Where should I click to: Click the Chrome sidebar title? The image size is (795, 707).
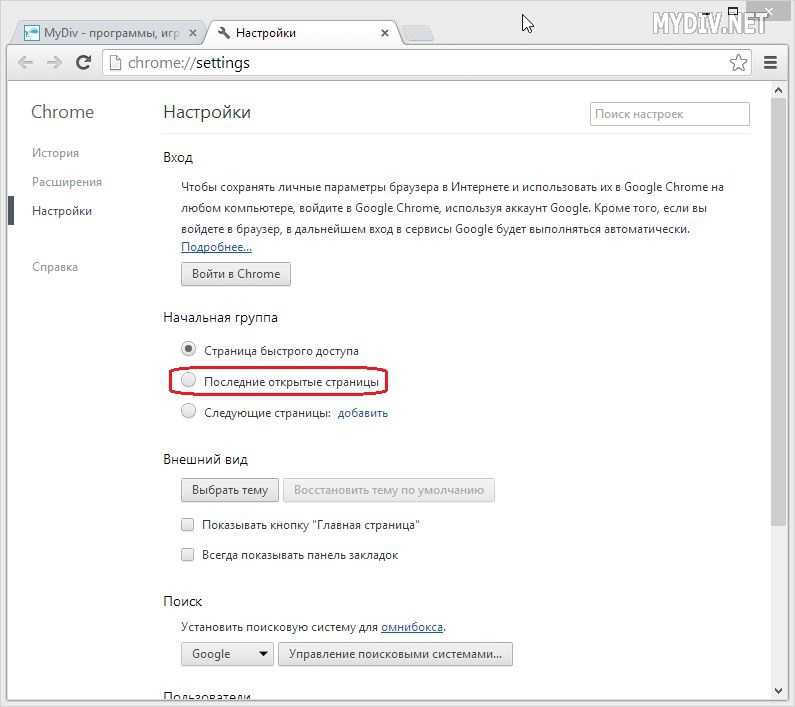(x=62, y=112)
